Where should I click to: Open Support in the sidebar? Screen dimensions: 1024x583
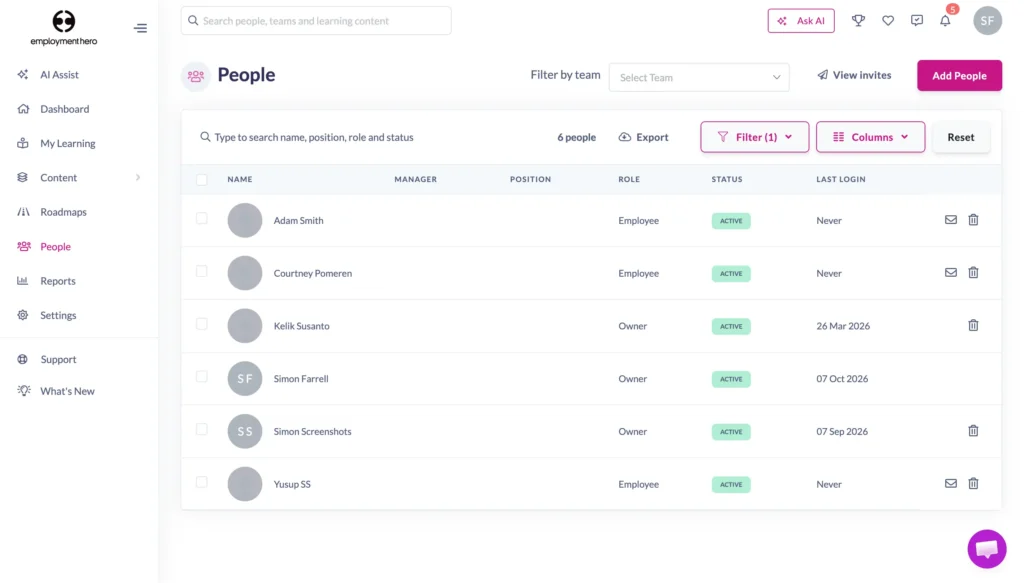pyautogui.click(x=58, y=359)
